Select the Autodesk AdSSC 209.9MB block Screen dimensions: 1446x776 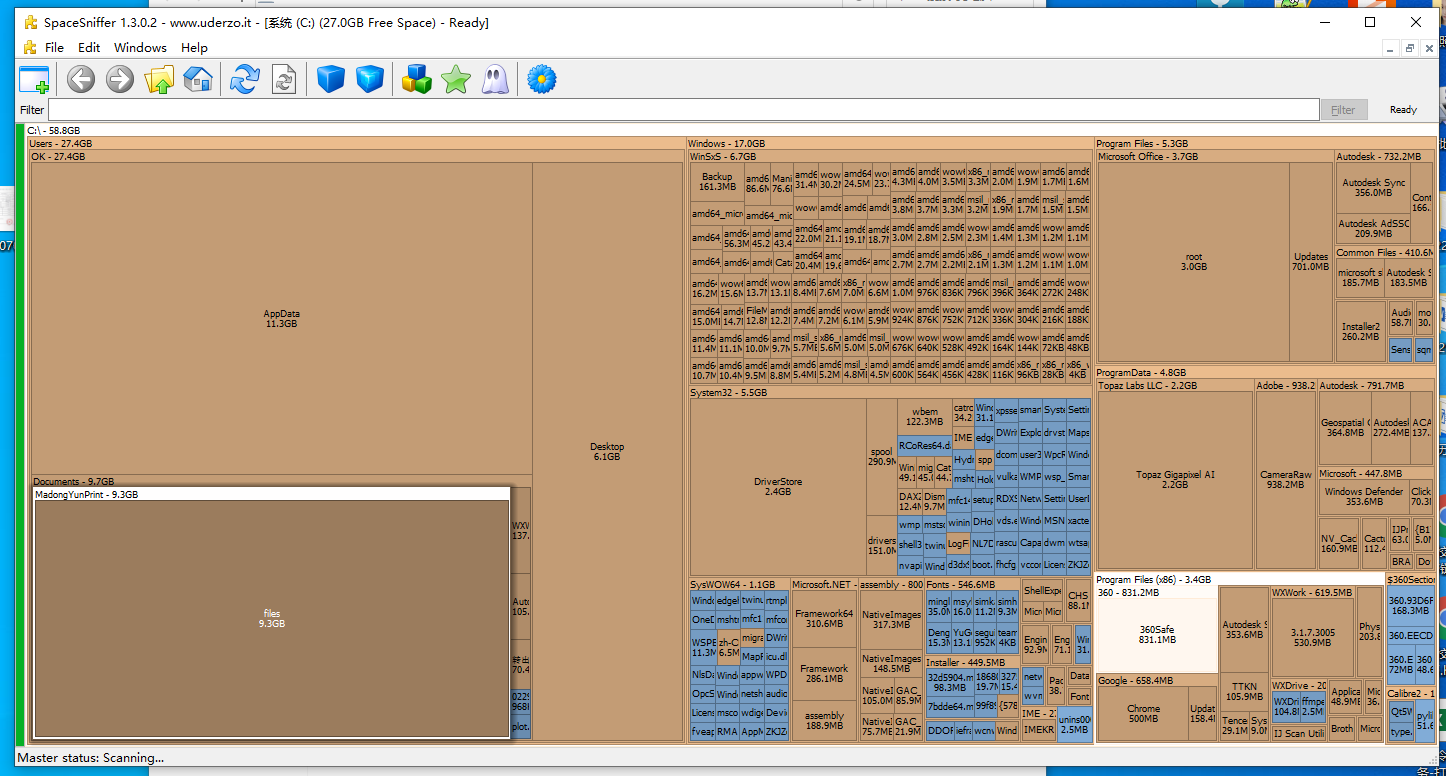click(x=1373, y=229)
